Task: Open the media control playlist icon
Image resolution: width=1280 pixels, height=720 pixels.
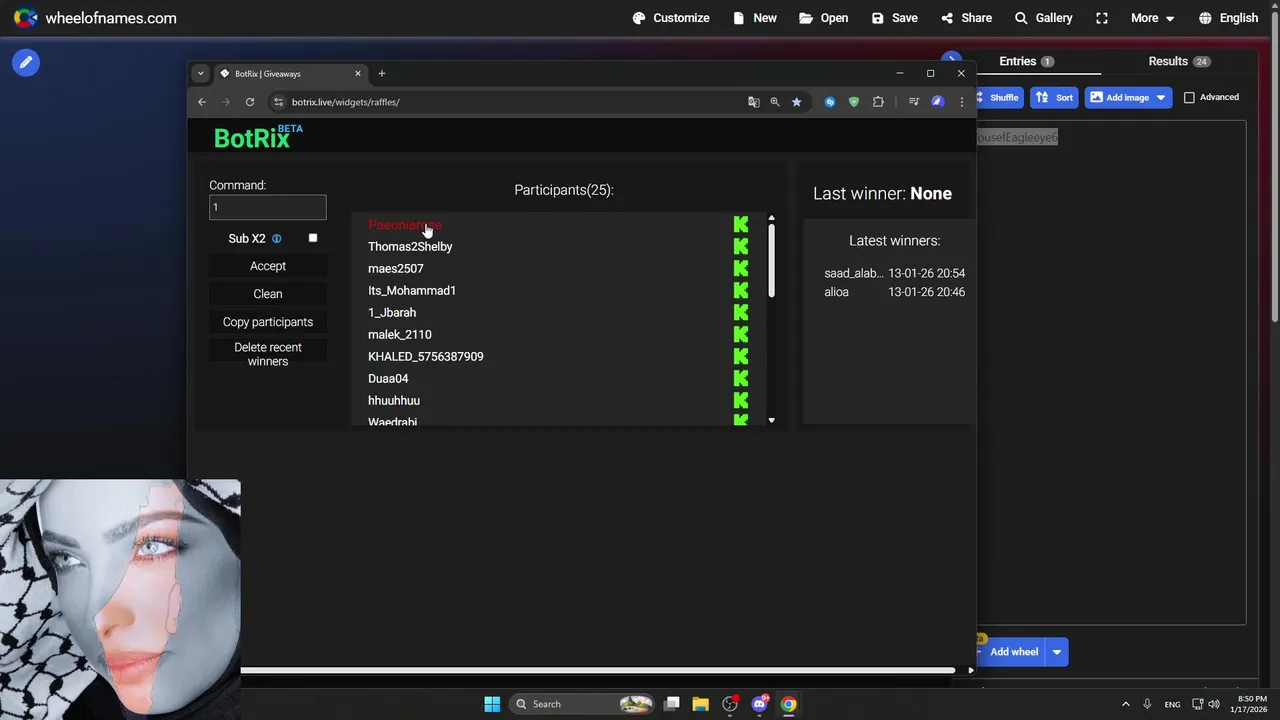Action: tap(913, 102)
